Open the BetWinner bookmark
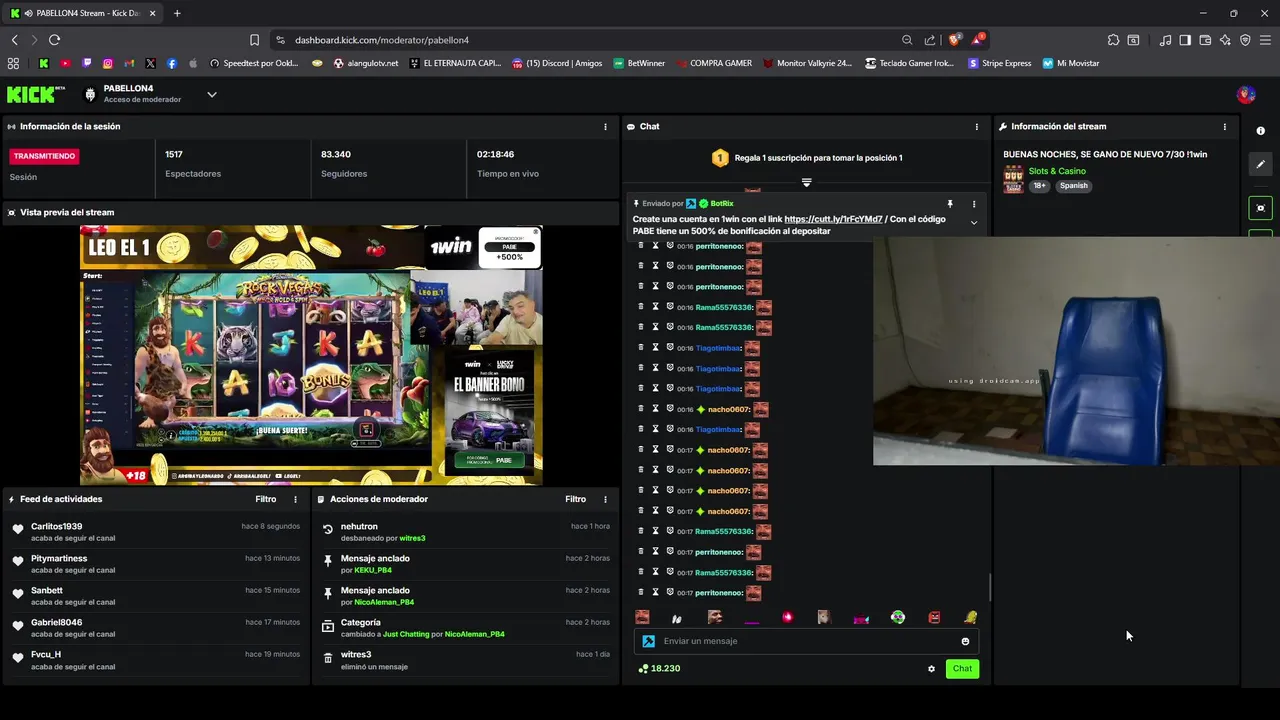 pyautogui.click(x=638, y=63)
